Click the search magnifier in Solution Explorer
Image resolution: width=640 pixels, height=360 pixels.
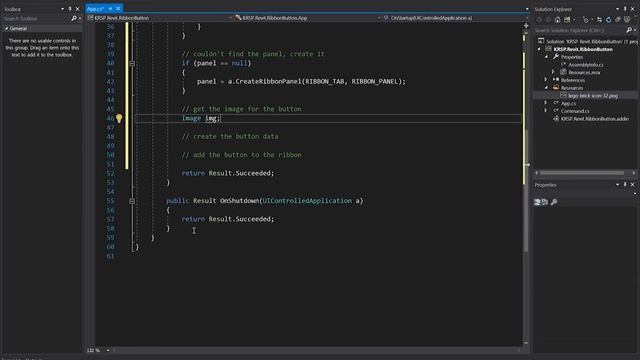[629, 30]
